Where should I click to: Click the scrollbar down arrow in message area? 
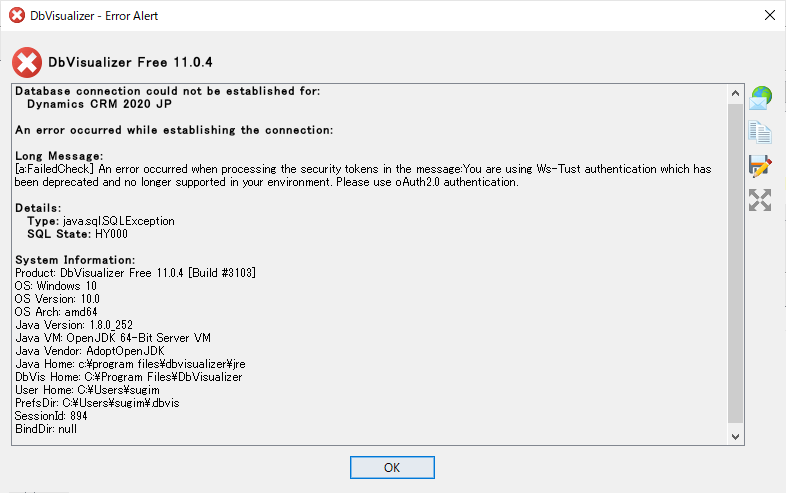tap(735, 436)
